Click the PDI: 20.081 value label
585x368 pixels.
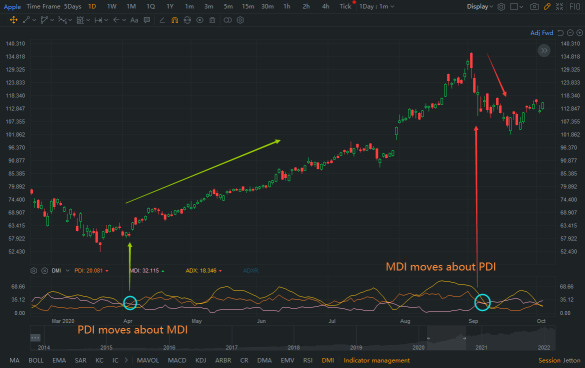[88, 271]
